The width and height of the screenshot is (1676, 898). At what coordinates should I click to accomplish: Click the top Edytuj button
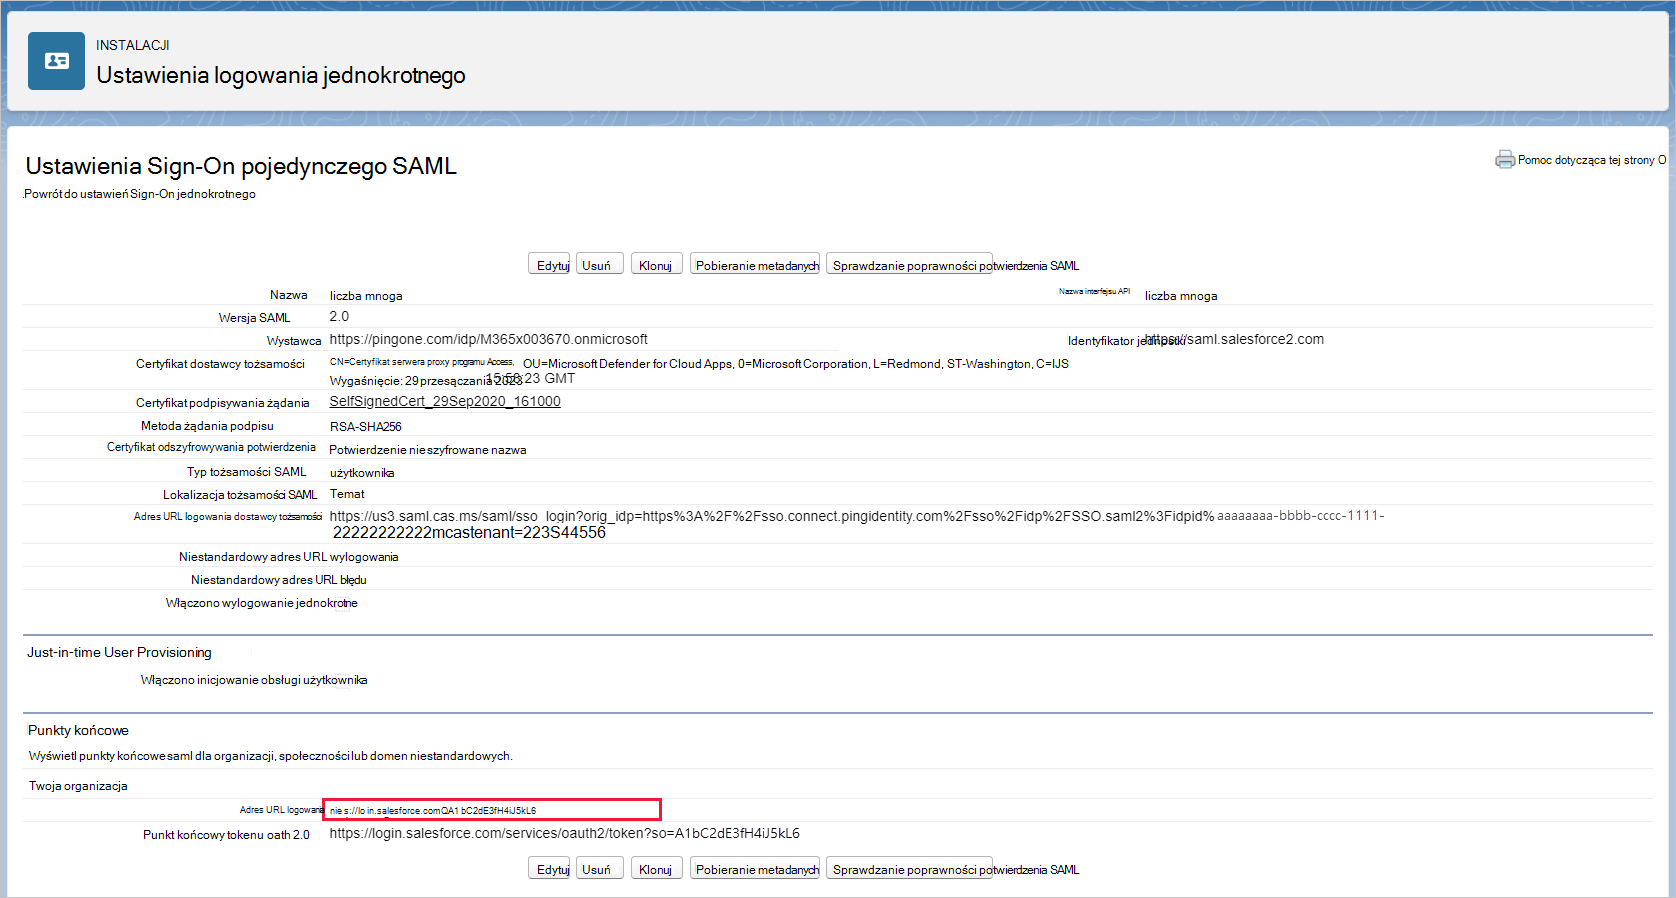(549, 264)
